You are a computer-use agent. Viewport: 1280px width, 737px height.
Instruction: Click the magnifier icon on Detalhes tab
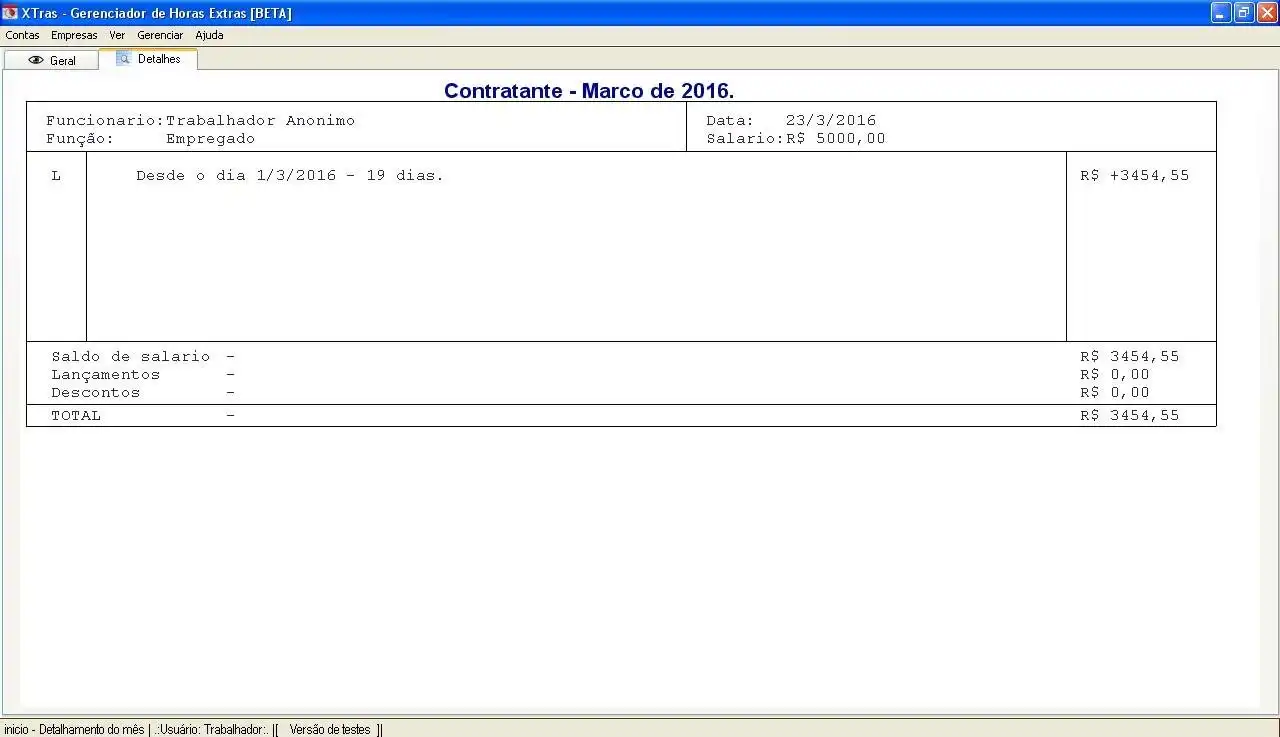click(124, 59)
